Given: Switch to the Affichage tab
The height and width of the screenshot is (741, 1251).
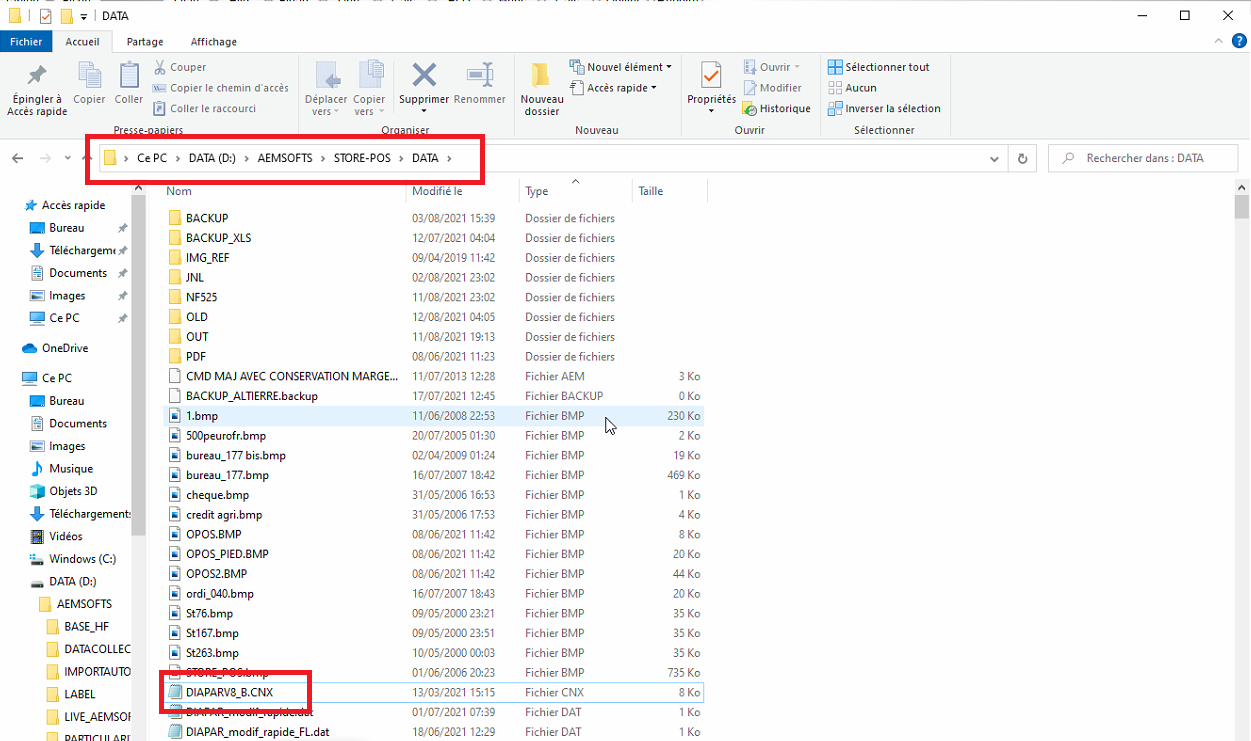Looking at the screenshot, I should pos(214,42).
